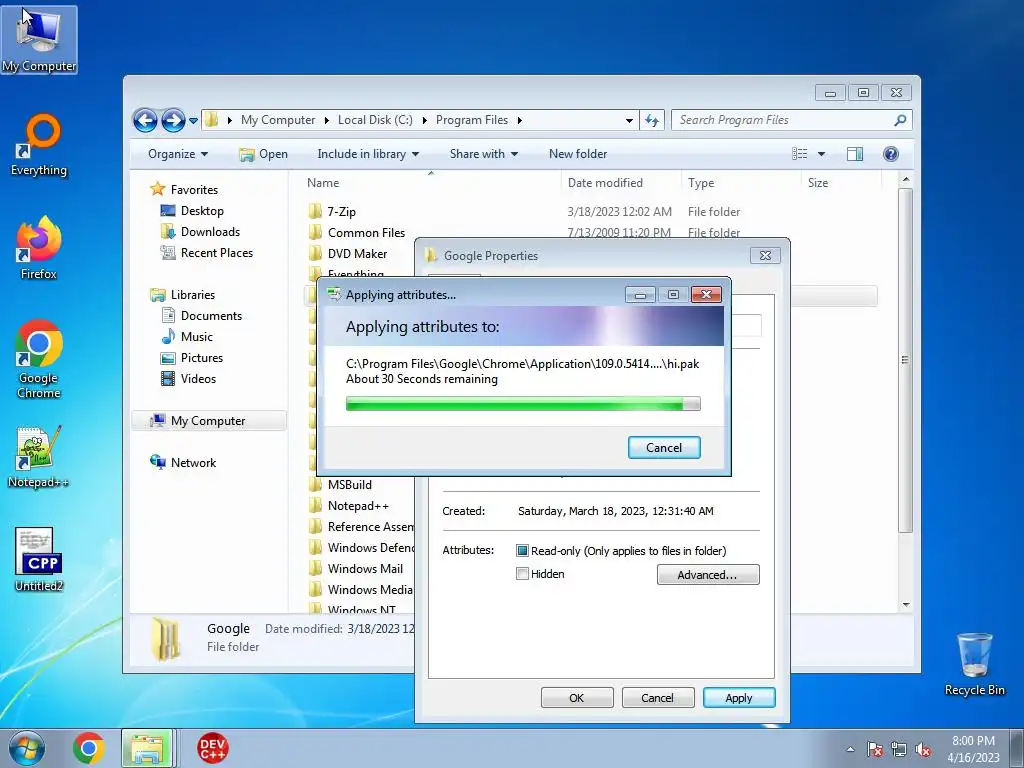Open Documents library
This screenshot has width=1024, height=768.
[201, 315]
